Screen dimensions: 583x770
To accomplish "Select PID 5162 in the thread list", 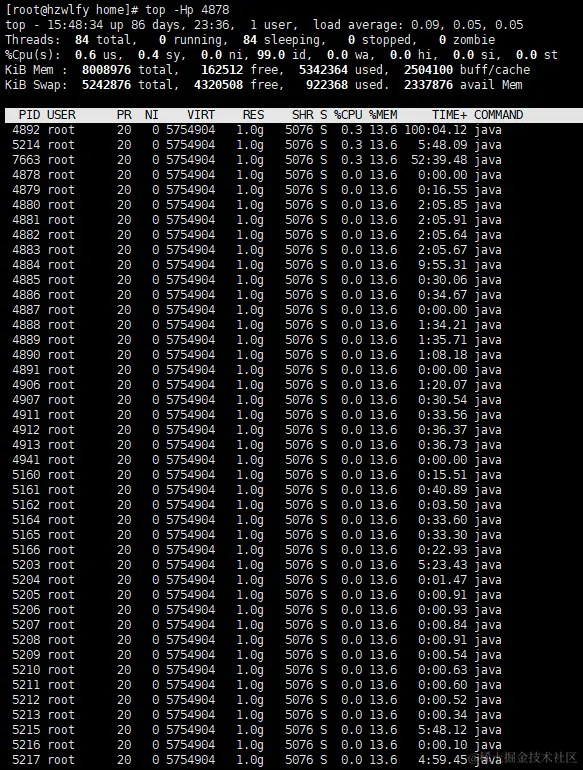I will point(26,505).
